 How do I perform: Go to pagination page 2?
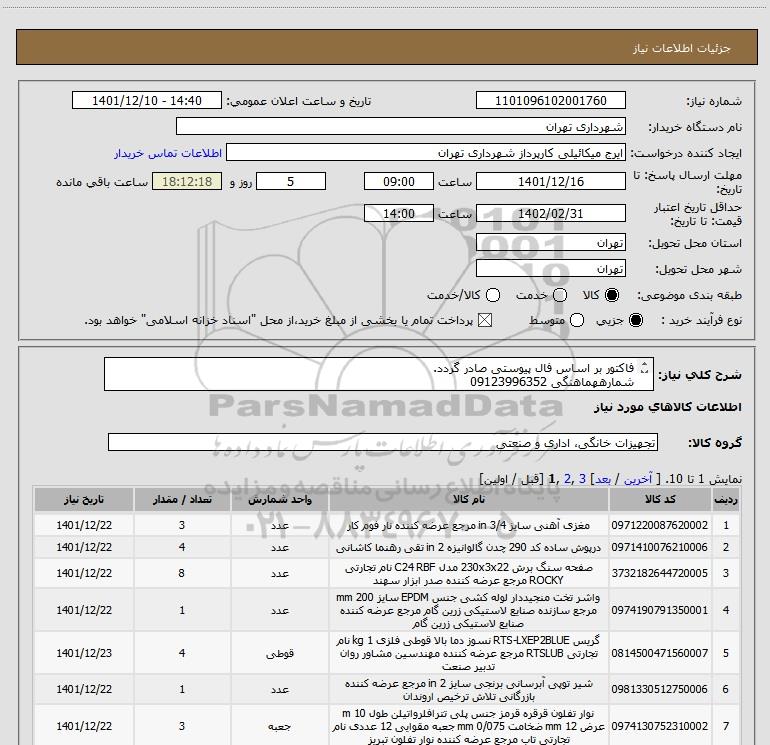[568, 479]
